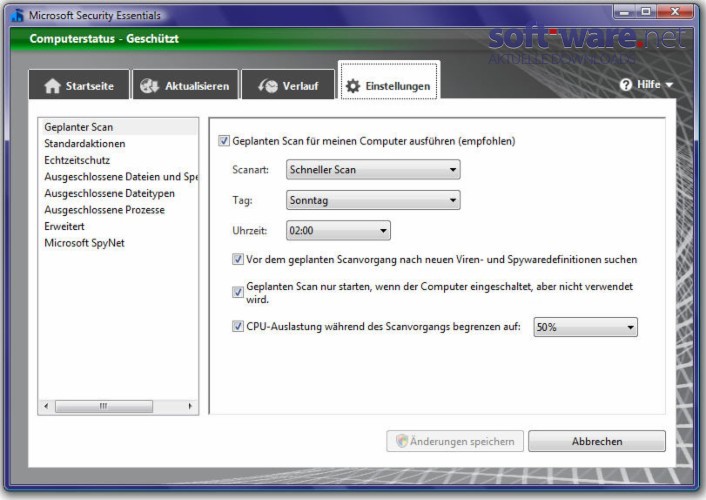Select 'Standardaktionen' in the settings list
This screenshot has height=500, width=706.
[118, 144]
